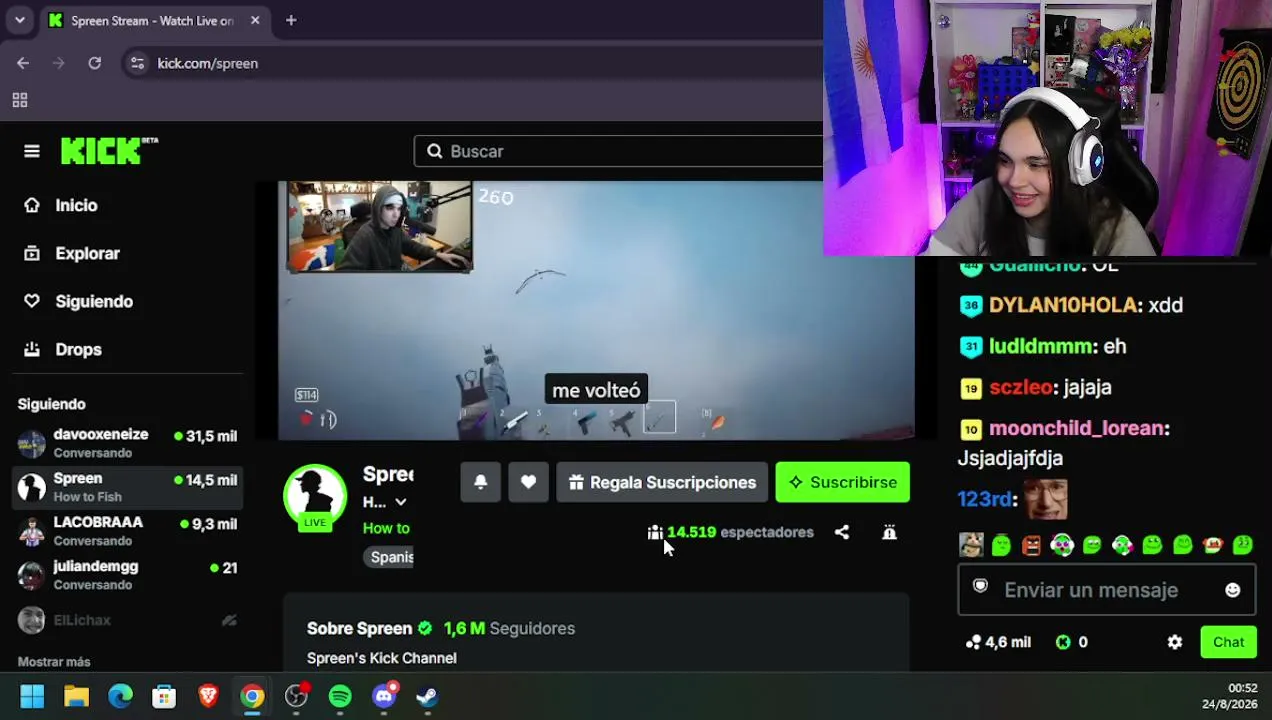Reload the page with refresh icon
The height and width of the screenshot is (720, 1272).
(x=94, y=63)
